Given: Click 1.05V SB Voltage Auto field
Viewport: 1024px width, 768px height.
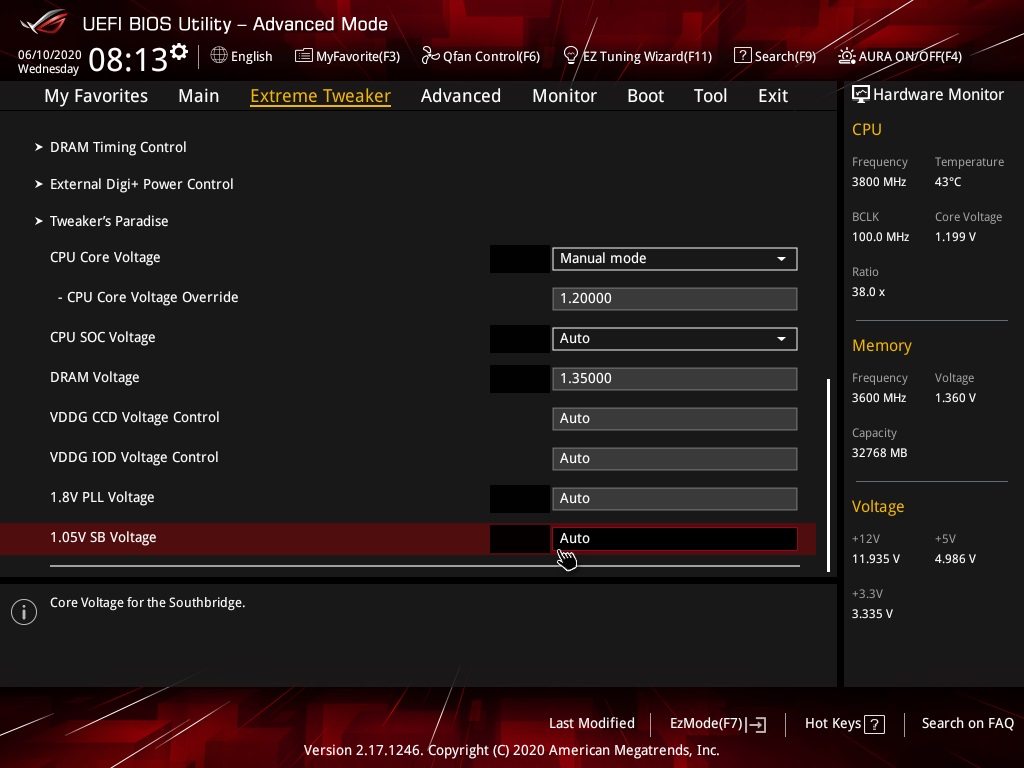Looking at the screenshot, I should [675, 538].
